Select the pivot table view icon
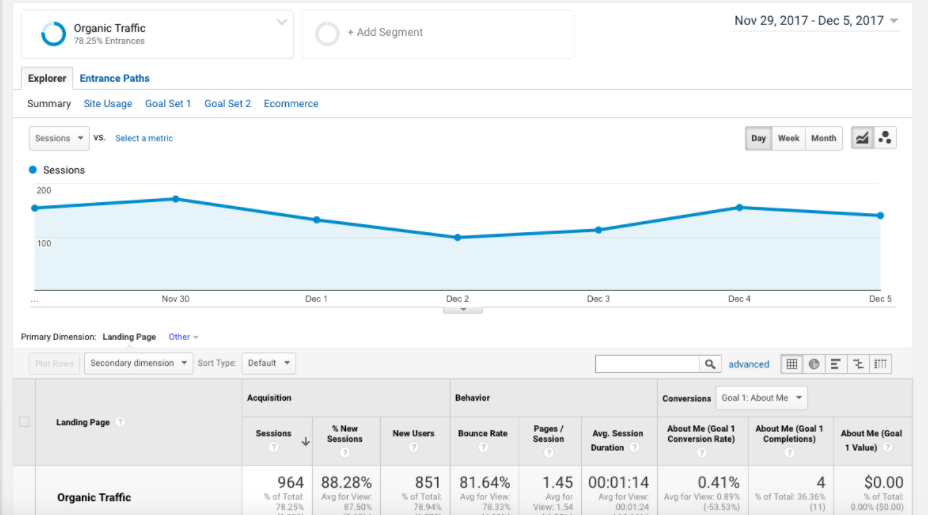 (880, 364)
